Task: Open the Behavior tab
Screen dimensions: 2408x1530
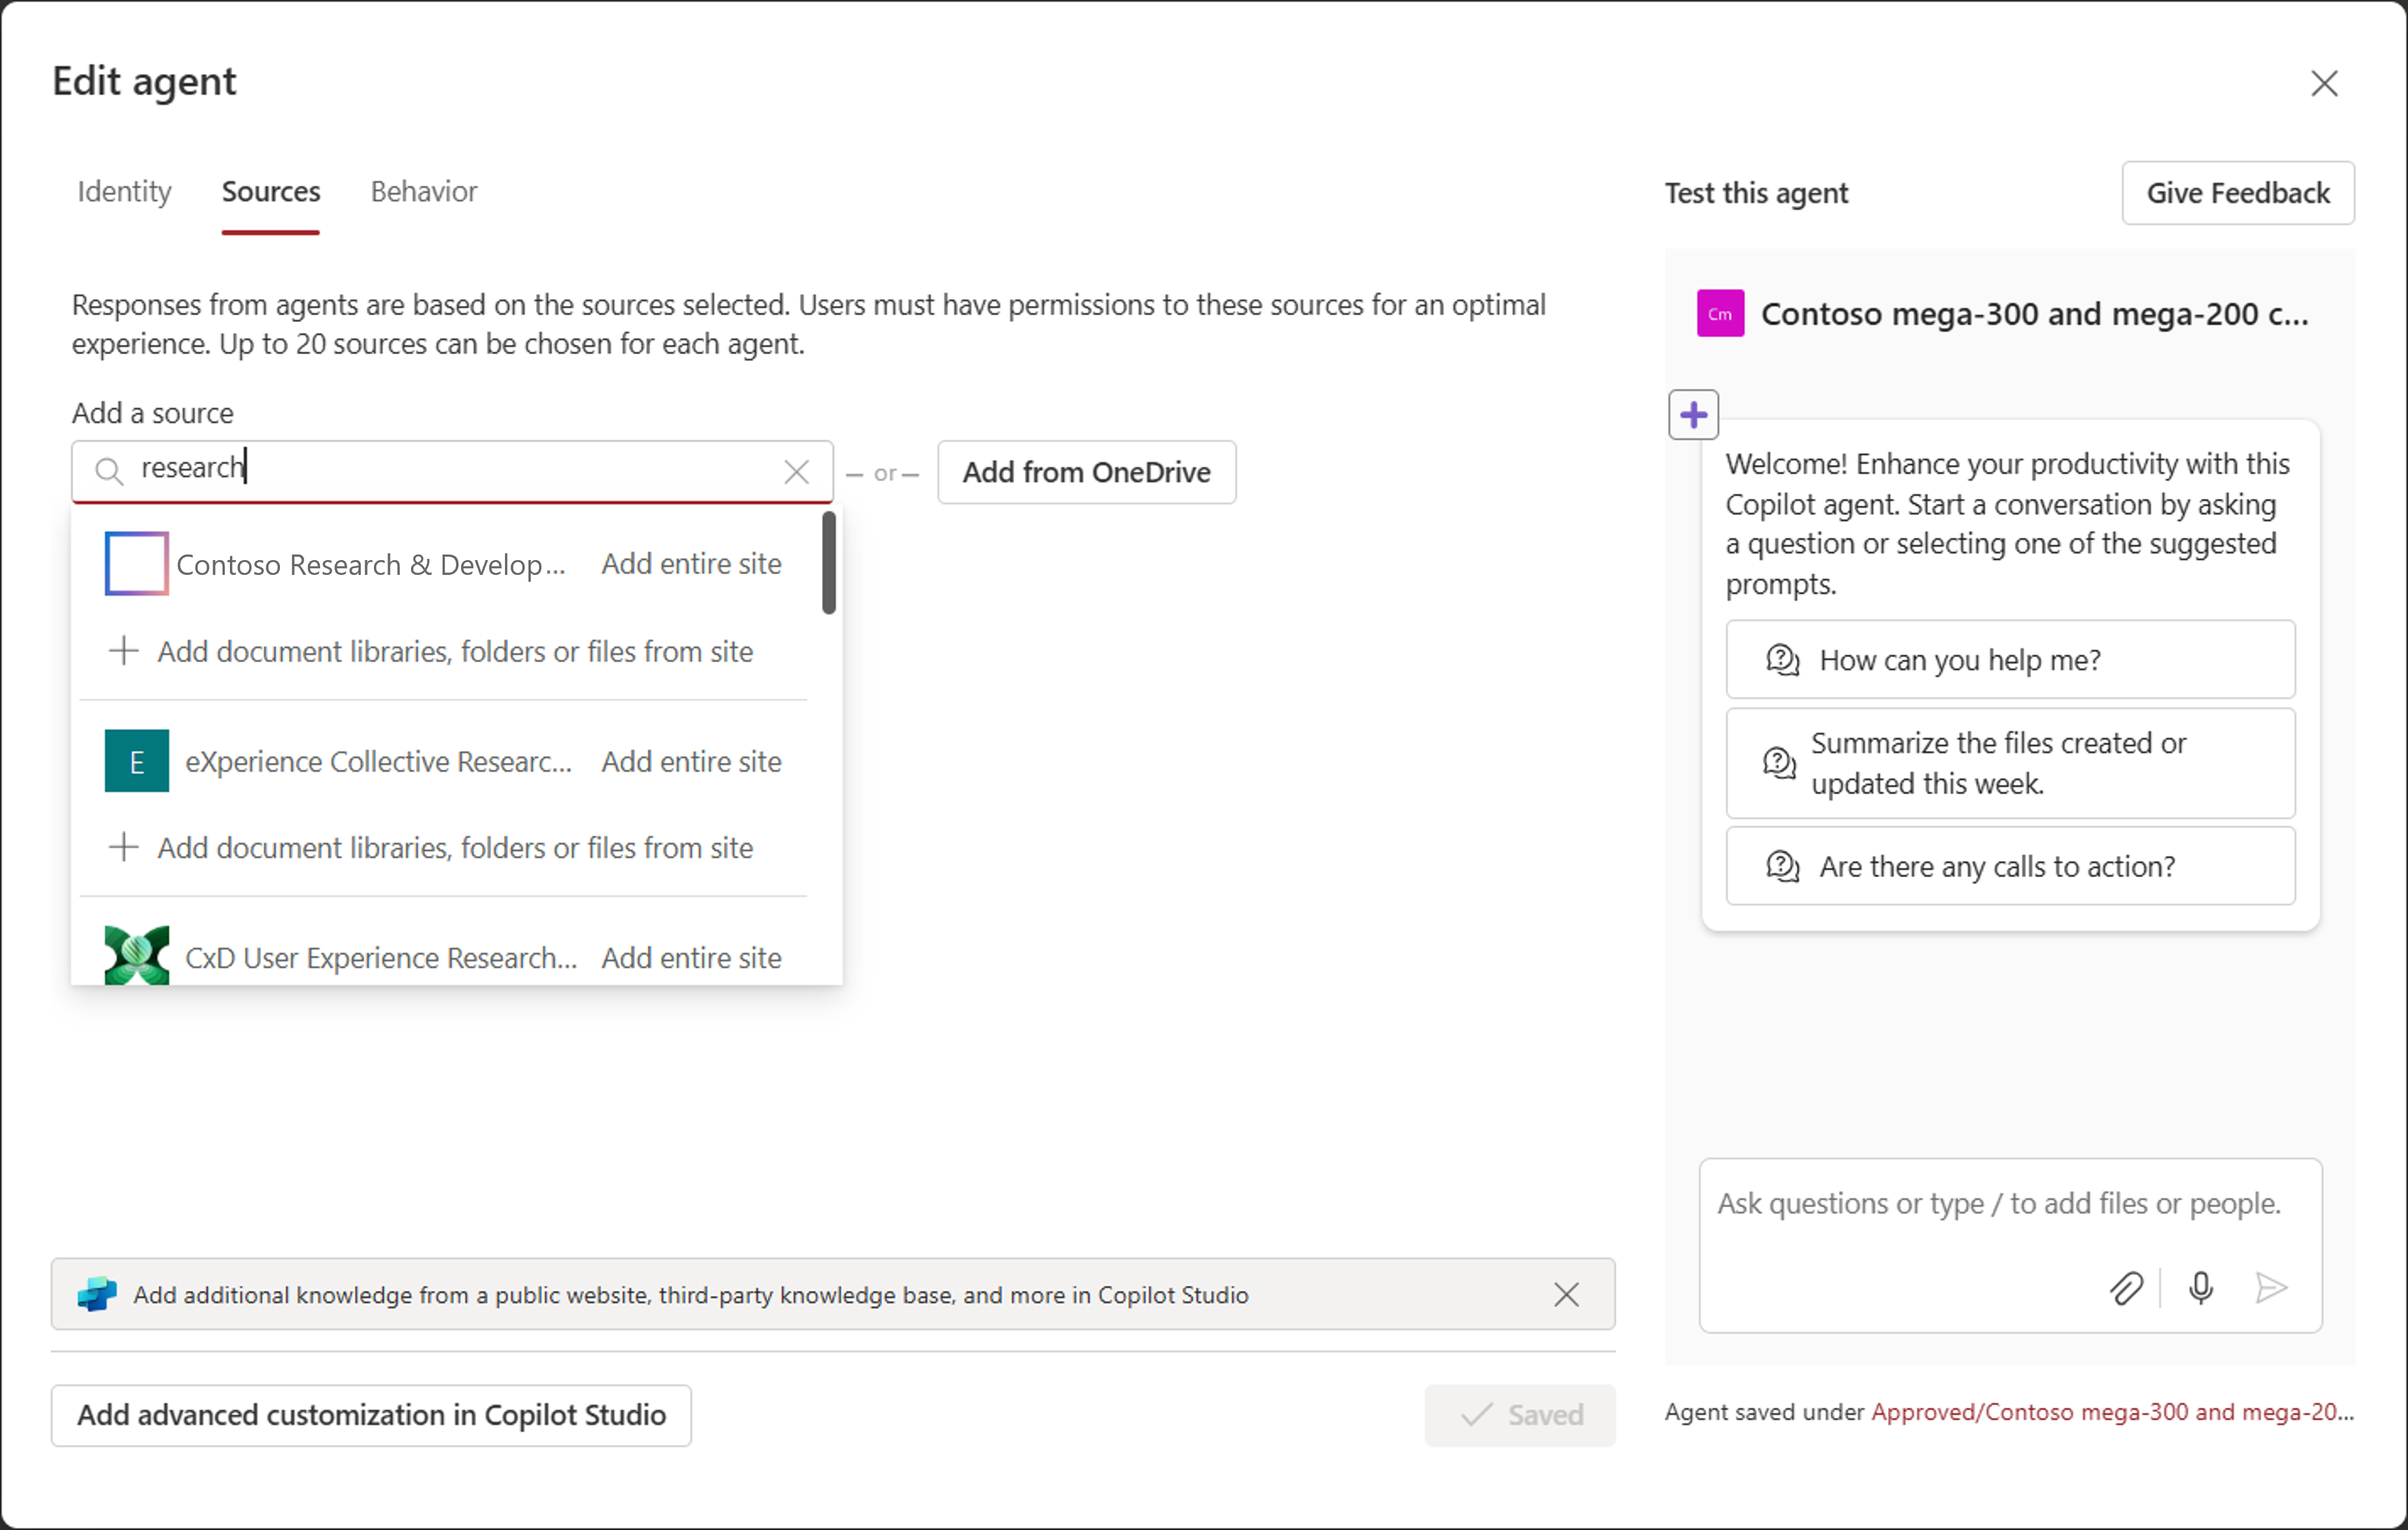Action: [423, 192]
